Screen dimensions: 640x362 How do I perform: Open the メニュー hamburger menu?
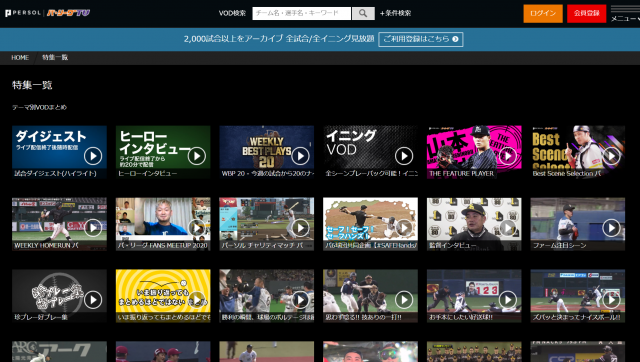pos(625,13)
